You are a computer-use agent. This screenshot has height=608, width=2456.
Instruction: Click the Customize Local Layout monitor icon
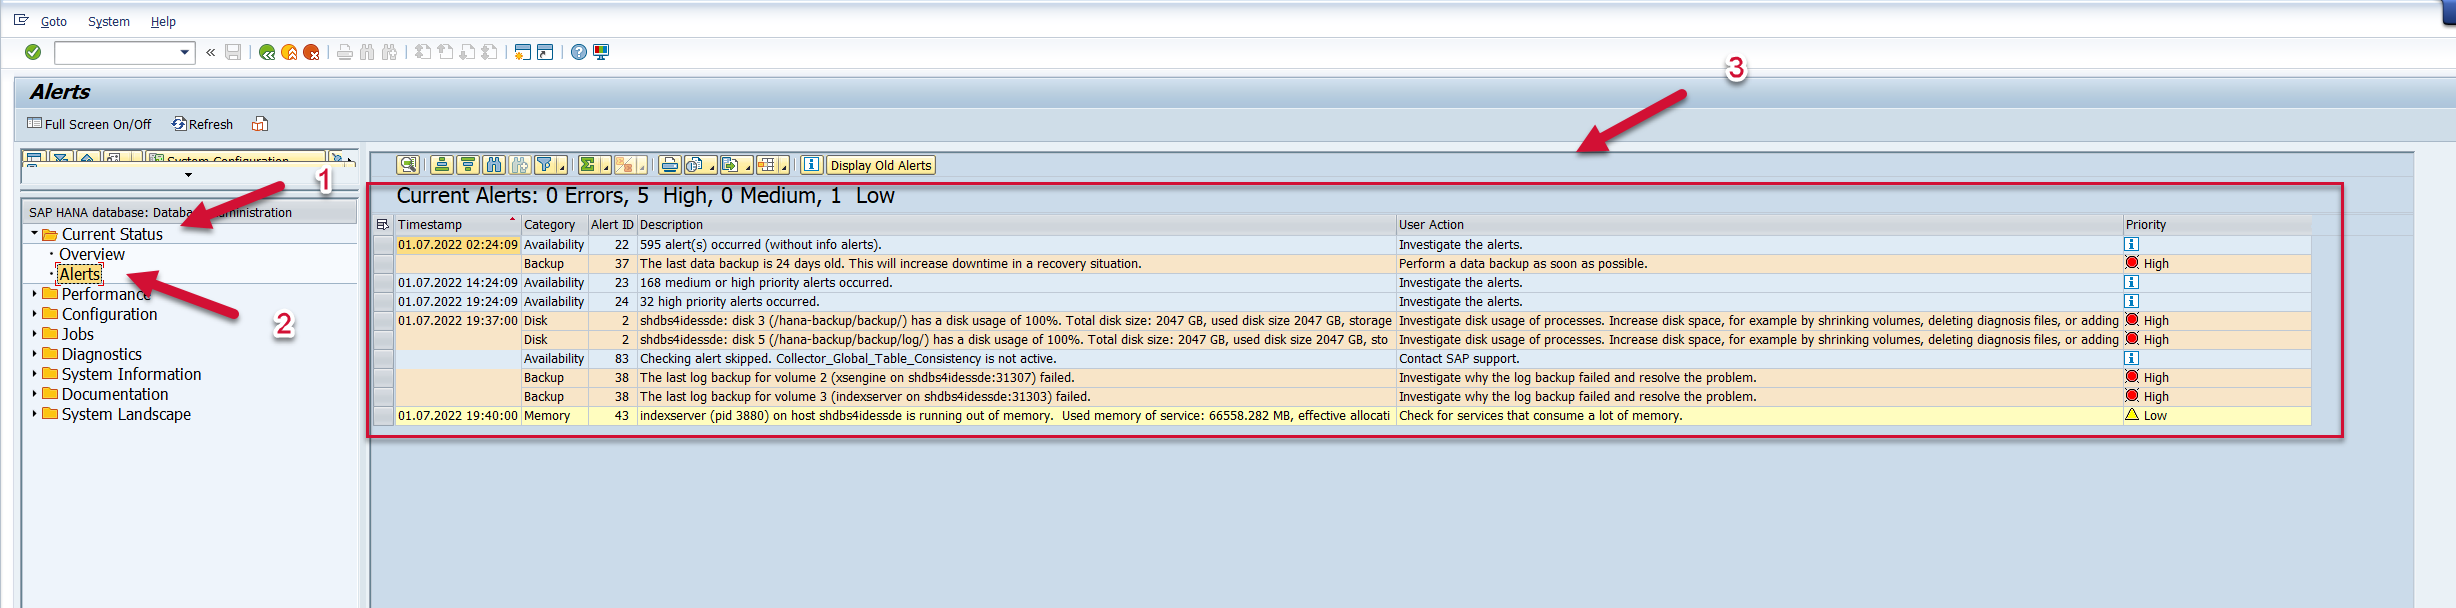click(601, 52)
